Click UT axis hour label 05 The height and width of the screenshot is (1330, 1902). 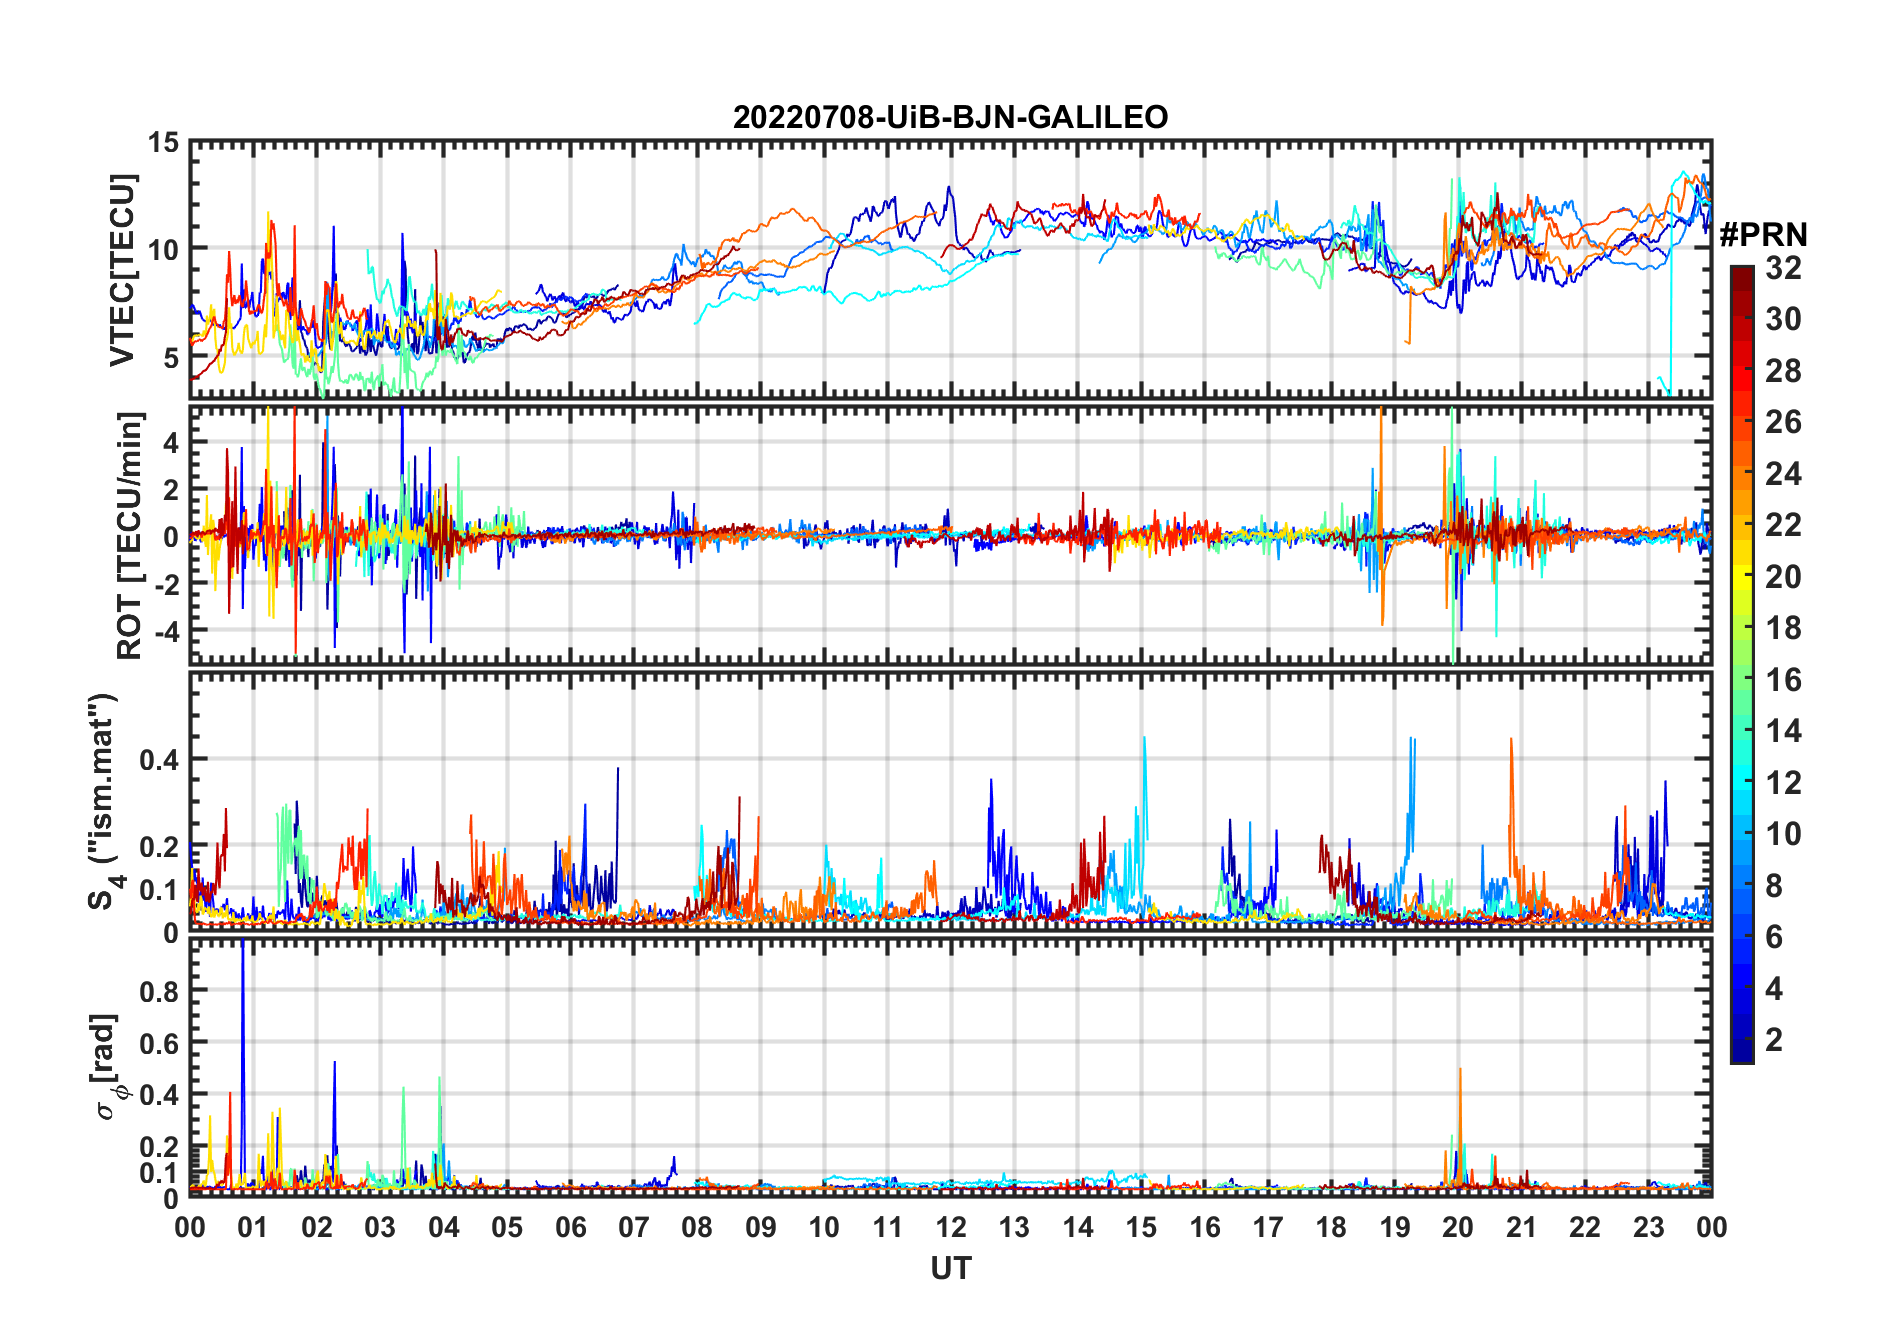tap(507, 1226)
